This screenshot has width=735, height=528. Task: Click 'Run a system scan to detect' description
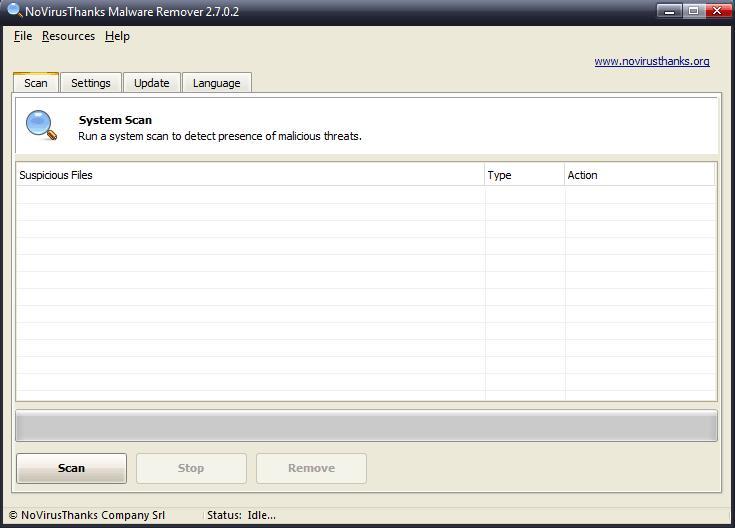[220, 136]
